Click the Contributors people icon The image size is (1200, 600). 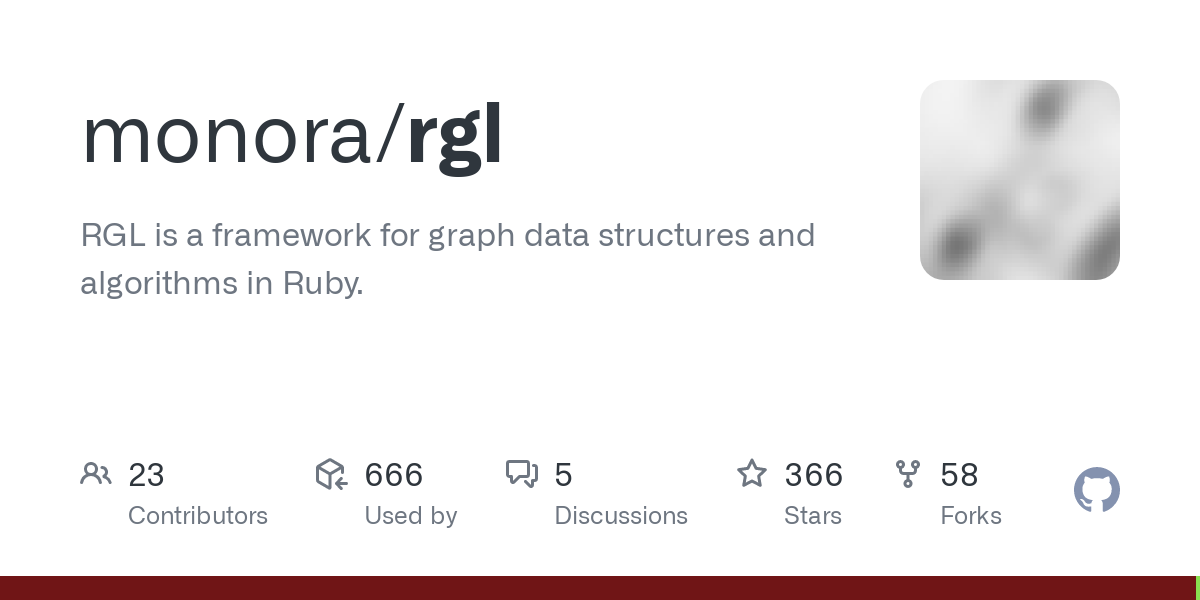96,474
